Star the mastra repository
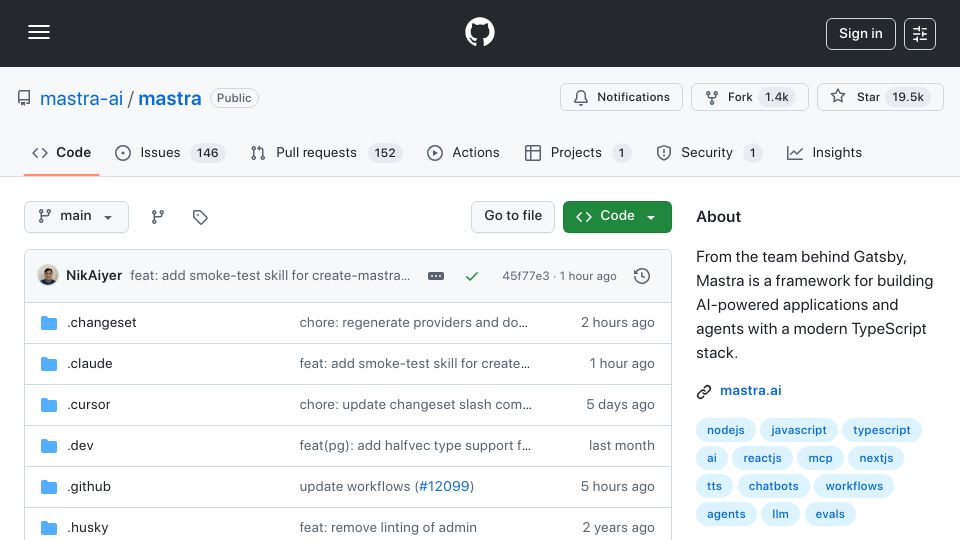 tap(880, 97)
